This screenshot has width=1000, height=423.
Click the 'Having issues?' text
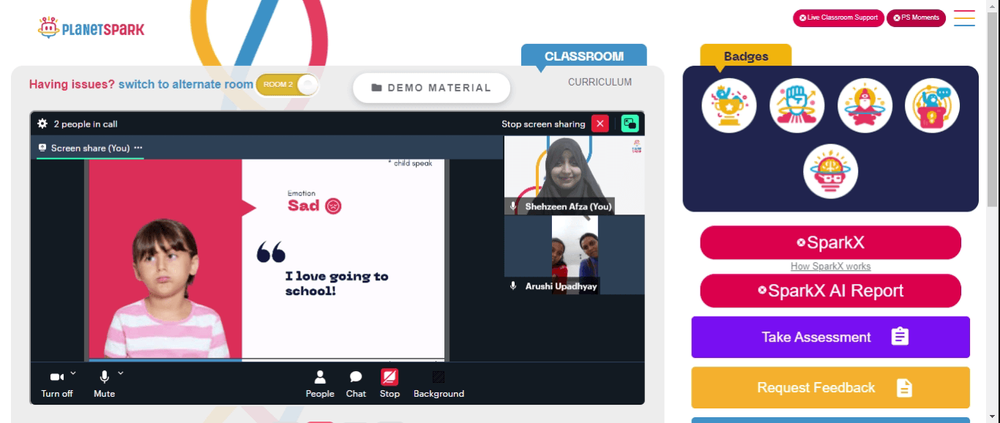click(72, 84)
